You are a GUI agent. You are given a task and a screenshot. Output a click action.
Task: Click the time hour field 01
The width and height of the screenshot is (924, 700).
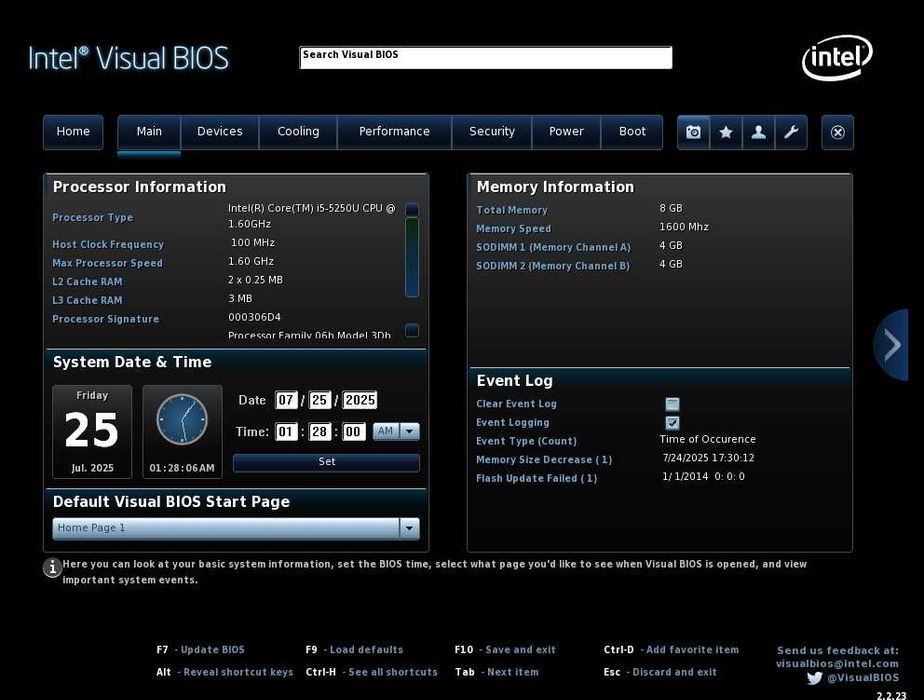pos(286,432)
